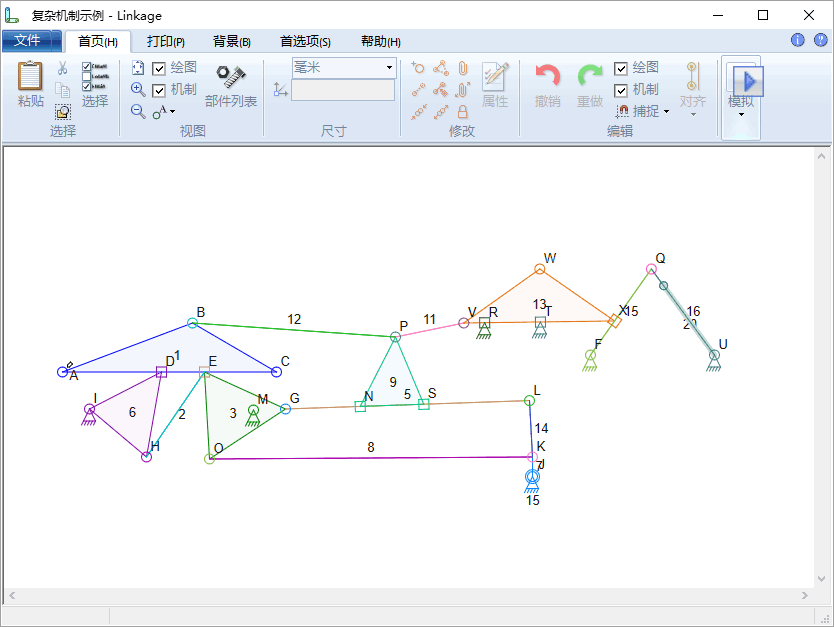The height and width of the screenshot is (627, 834).
Task: Open the 选择 selection filter checklist button
Action: click(x=95, y=84)
